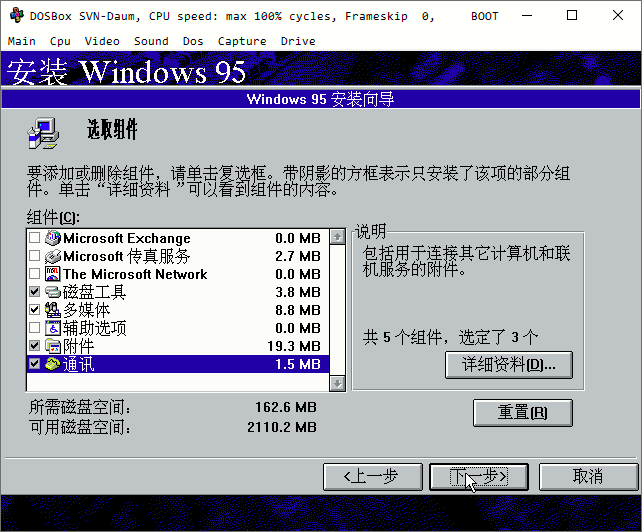Click the 3.8 MB size value
The image size is (642, 532).
(x=298, y=292)
